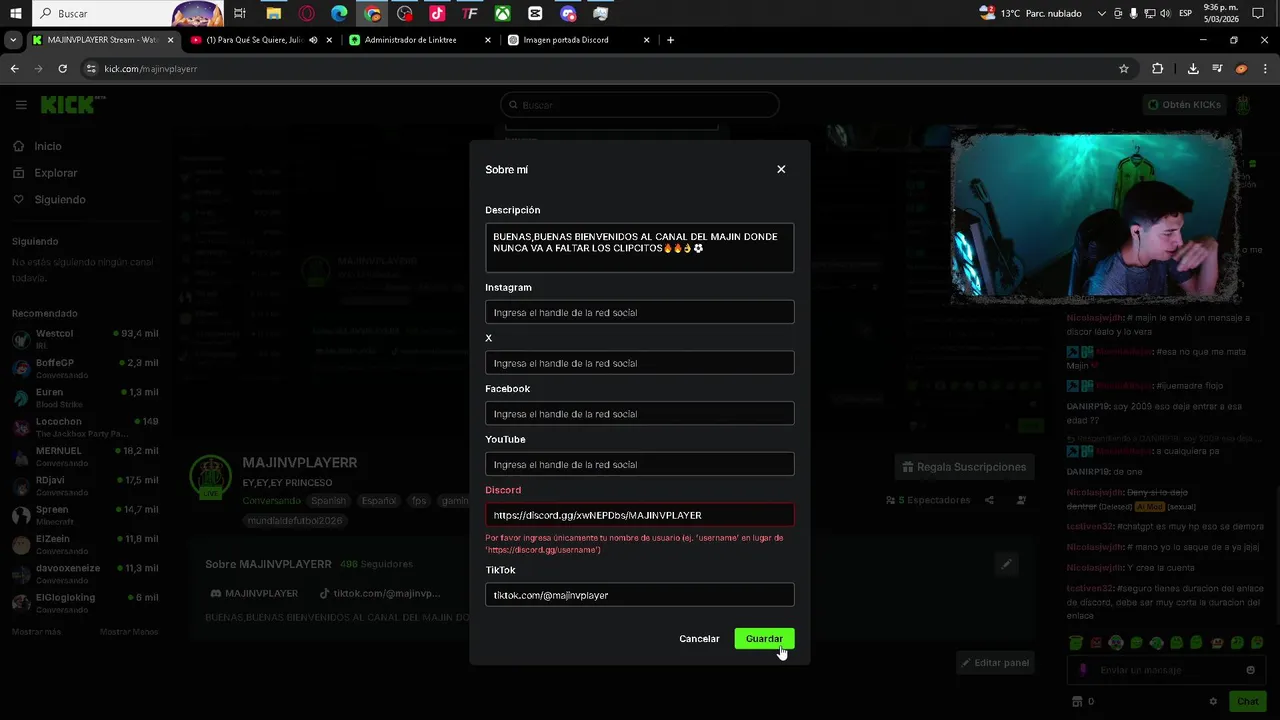
Task: Launch Microsoft Edge from the taskbar
Action: click(x=339, y=13)
